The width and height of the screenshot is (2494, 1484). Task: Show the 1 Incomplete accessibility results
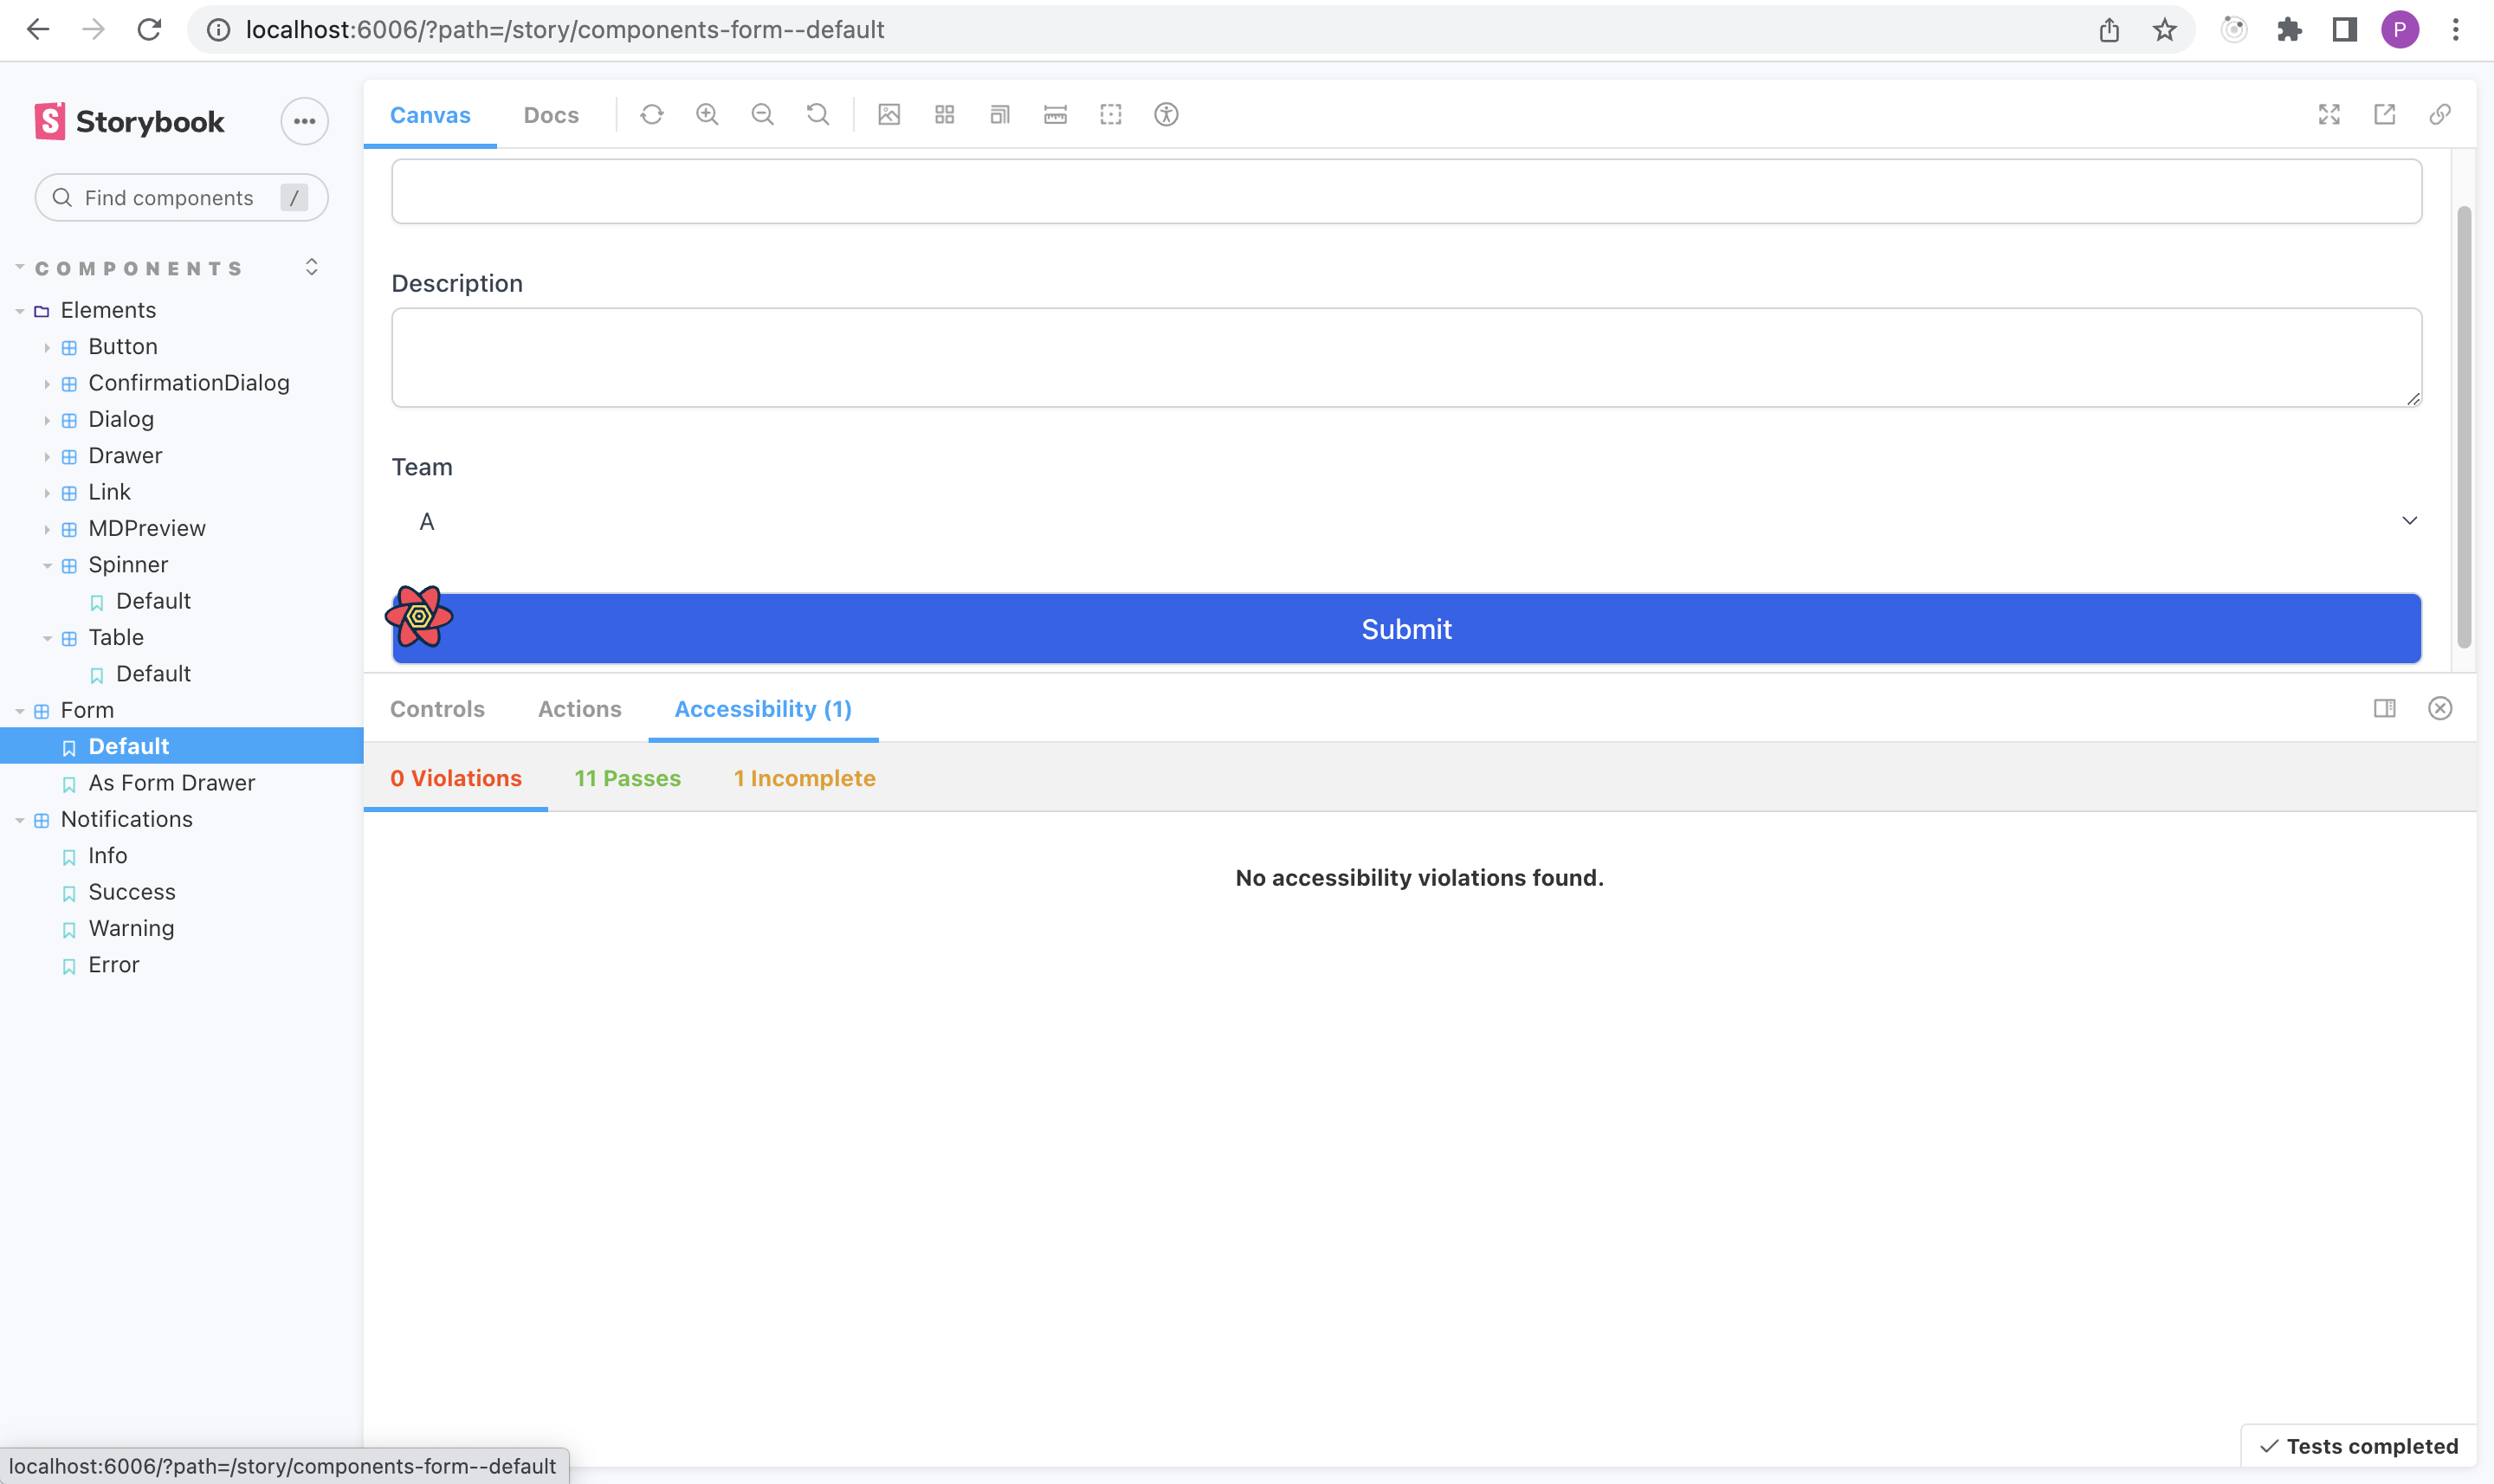click(x=804, y=778)
